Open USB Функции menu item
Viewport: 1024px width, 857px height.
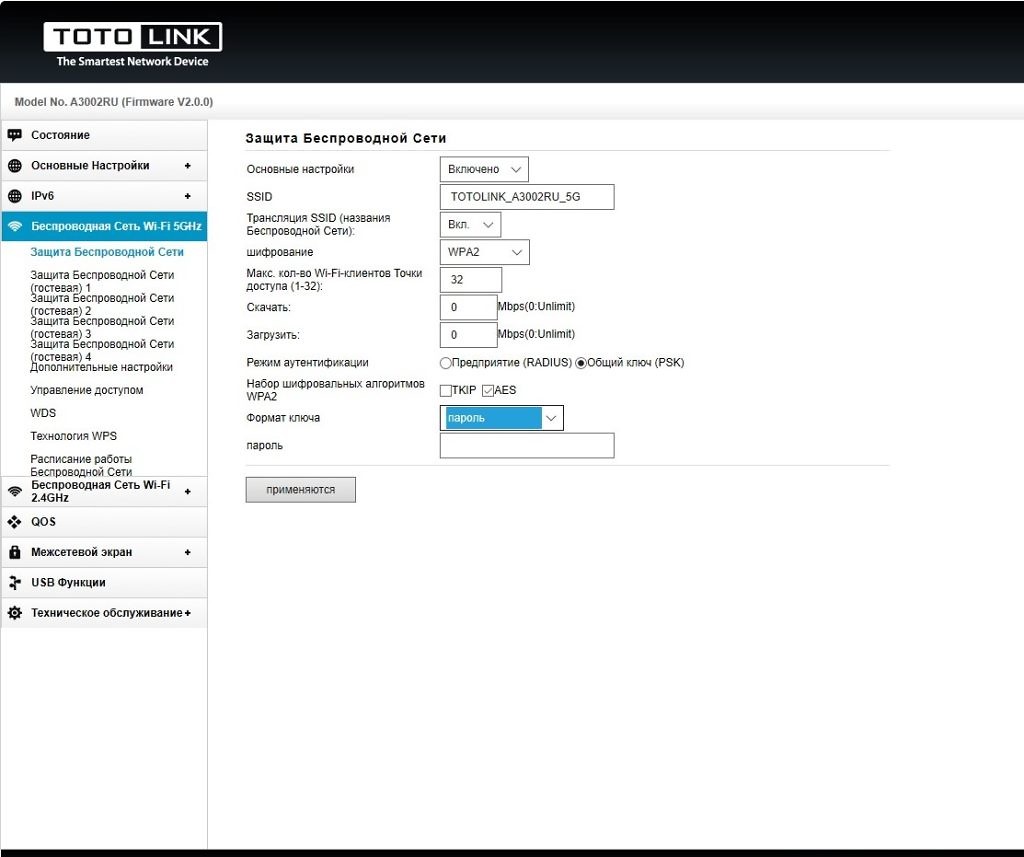[104, 583]
